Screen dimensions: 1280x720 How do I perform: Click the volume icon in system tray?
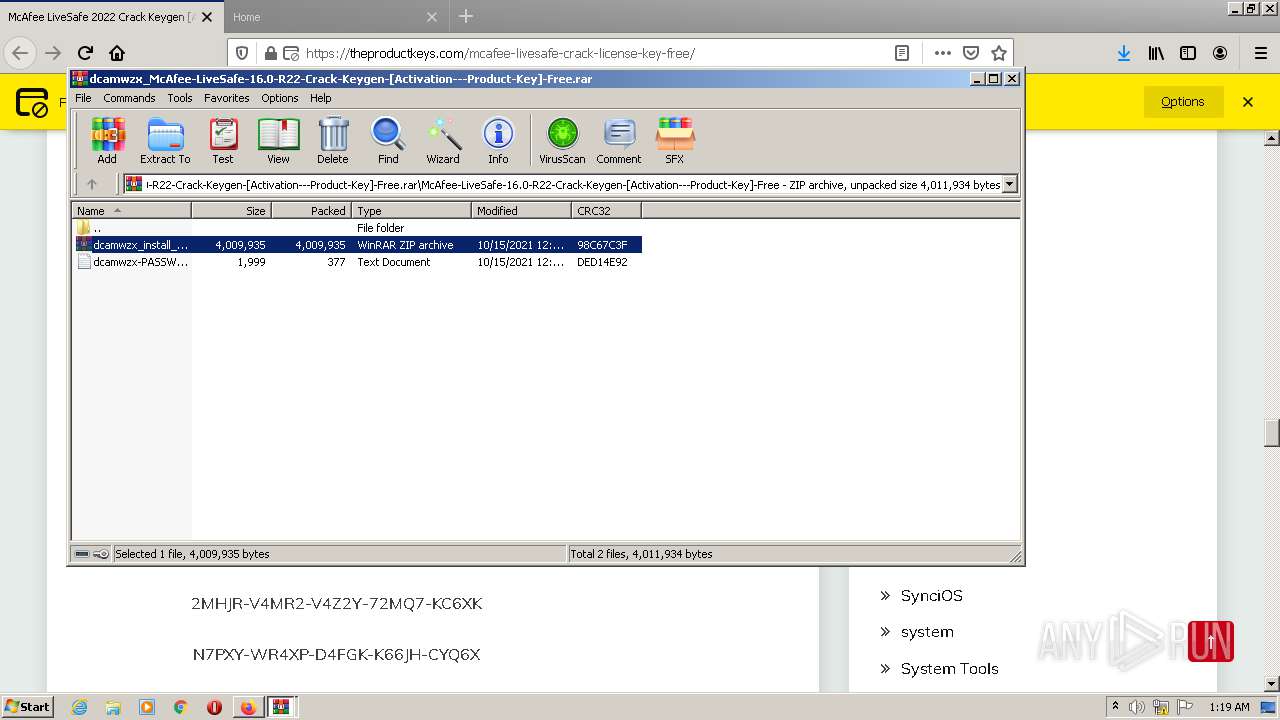pos(1137,707)
